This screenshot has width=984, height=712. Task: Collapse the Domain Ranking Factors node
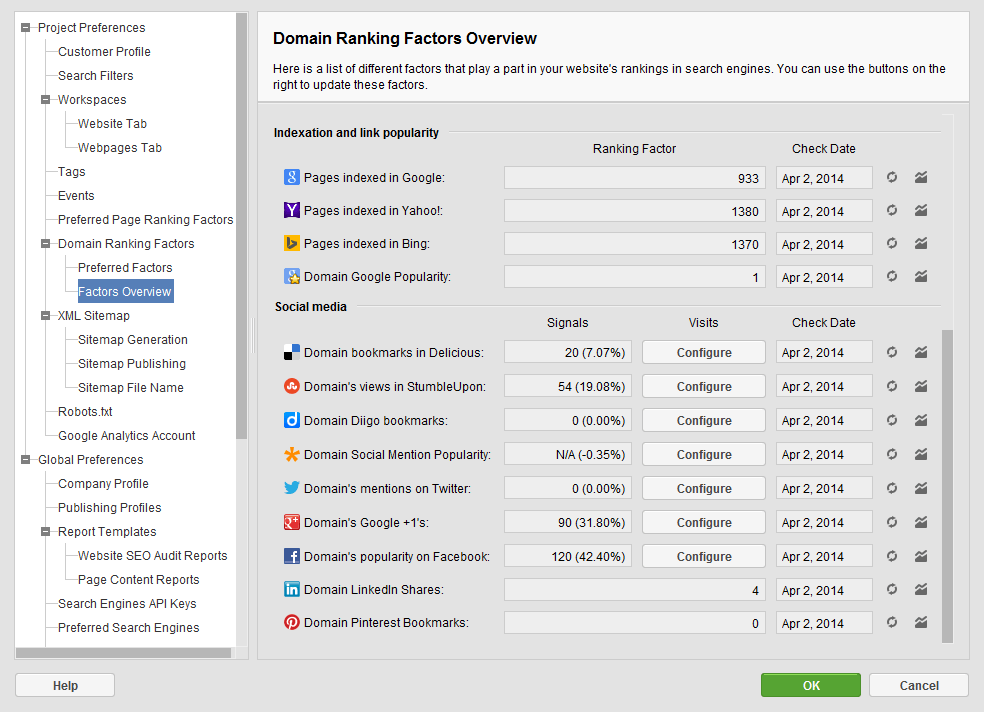(x=46, y=244)
